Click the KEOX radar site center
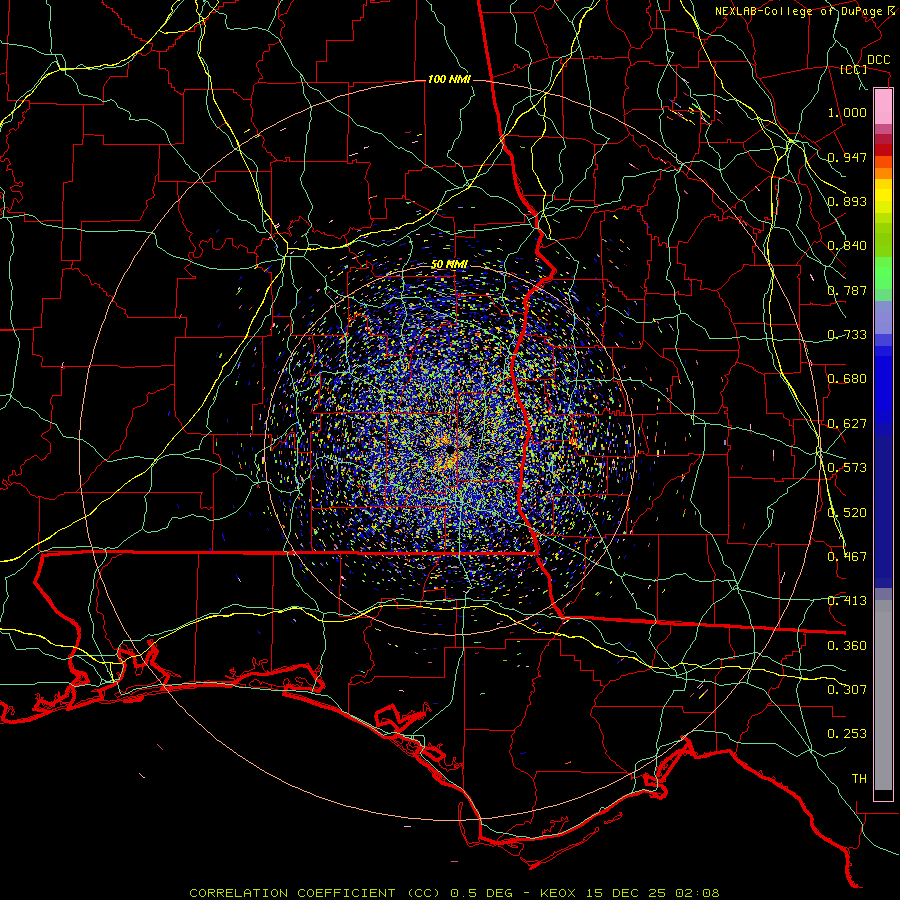Viewport: 900px width, 900px height. click(451, 449)
